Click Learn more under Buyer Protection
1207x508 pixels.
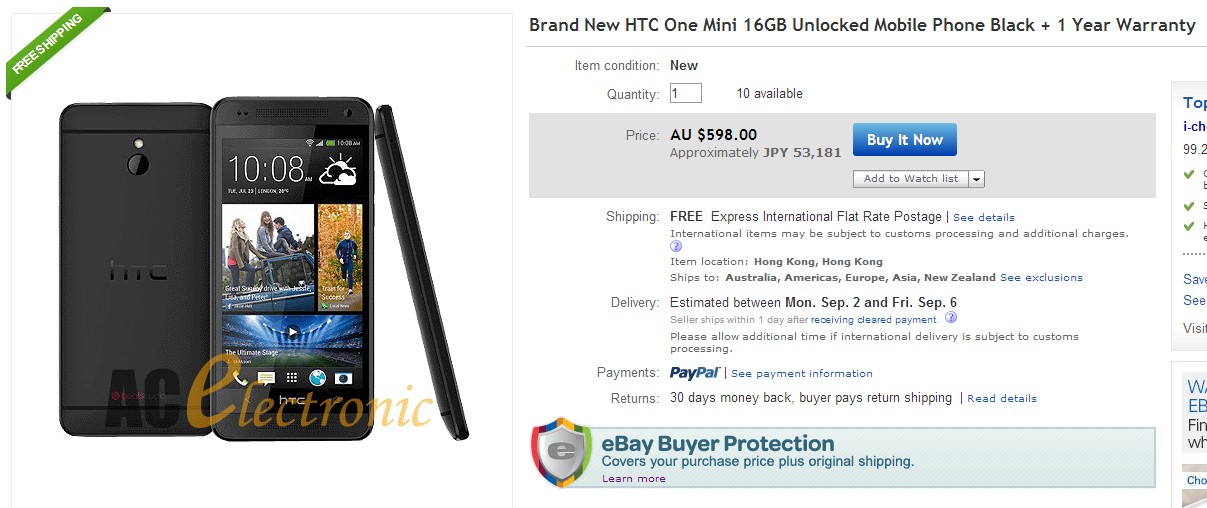(x=633, y=479)
